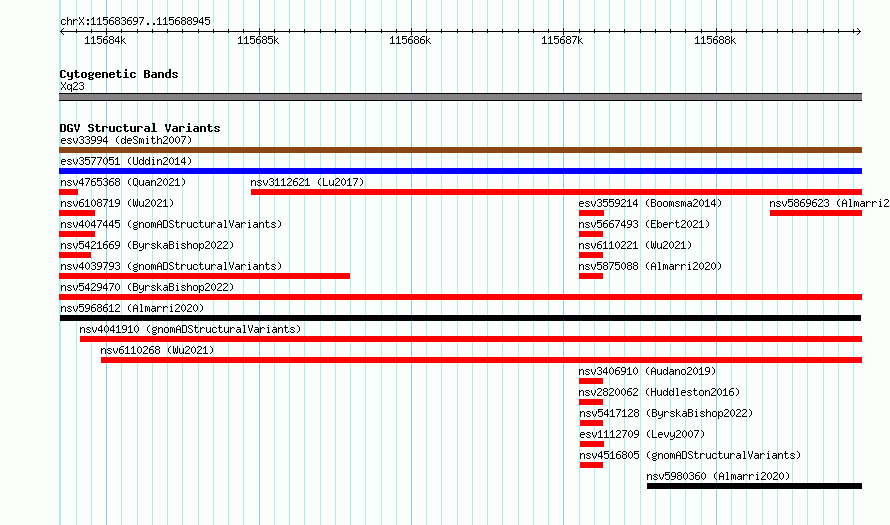Screen dimensions: 890x525
Task: Click the 115686k ruler position
Action: pos(410,40)
